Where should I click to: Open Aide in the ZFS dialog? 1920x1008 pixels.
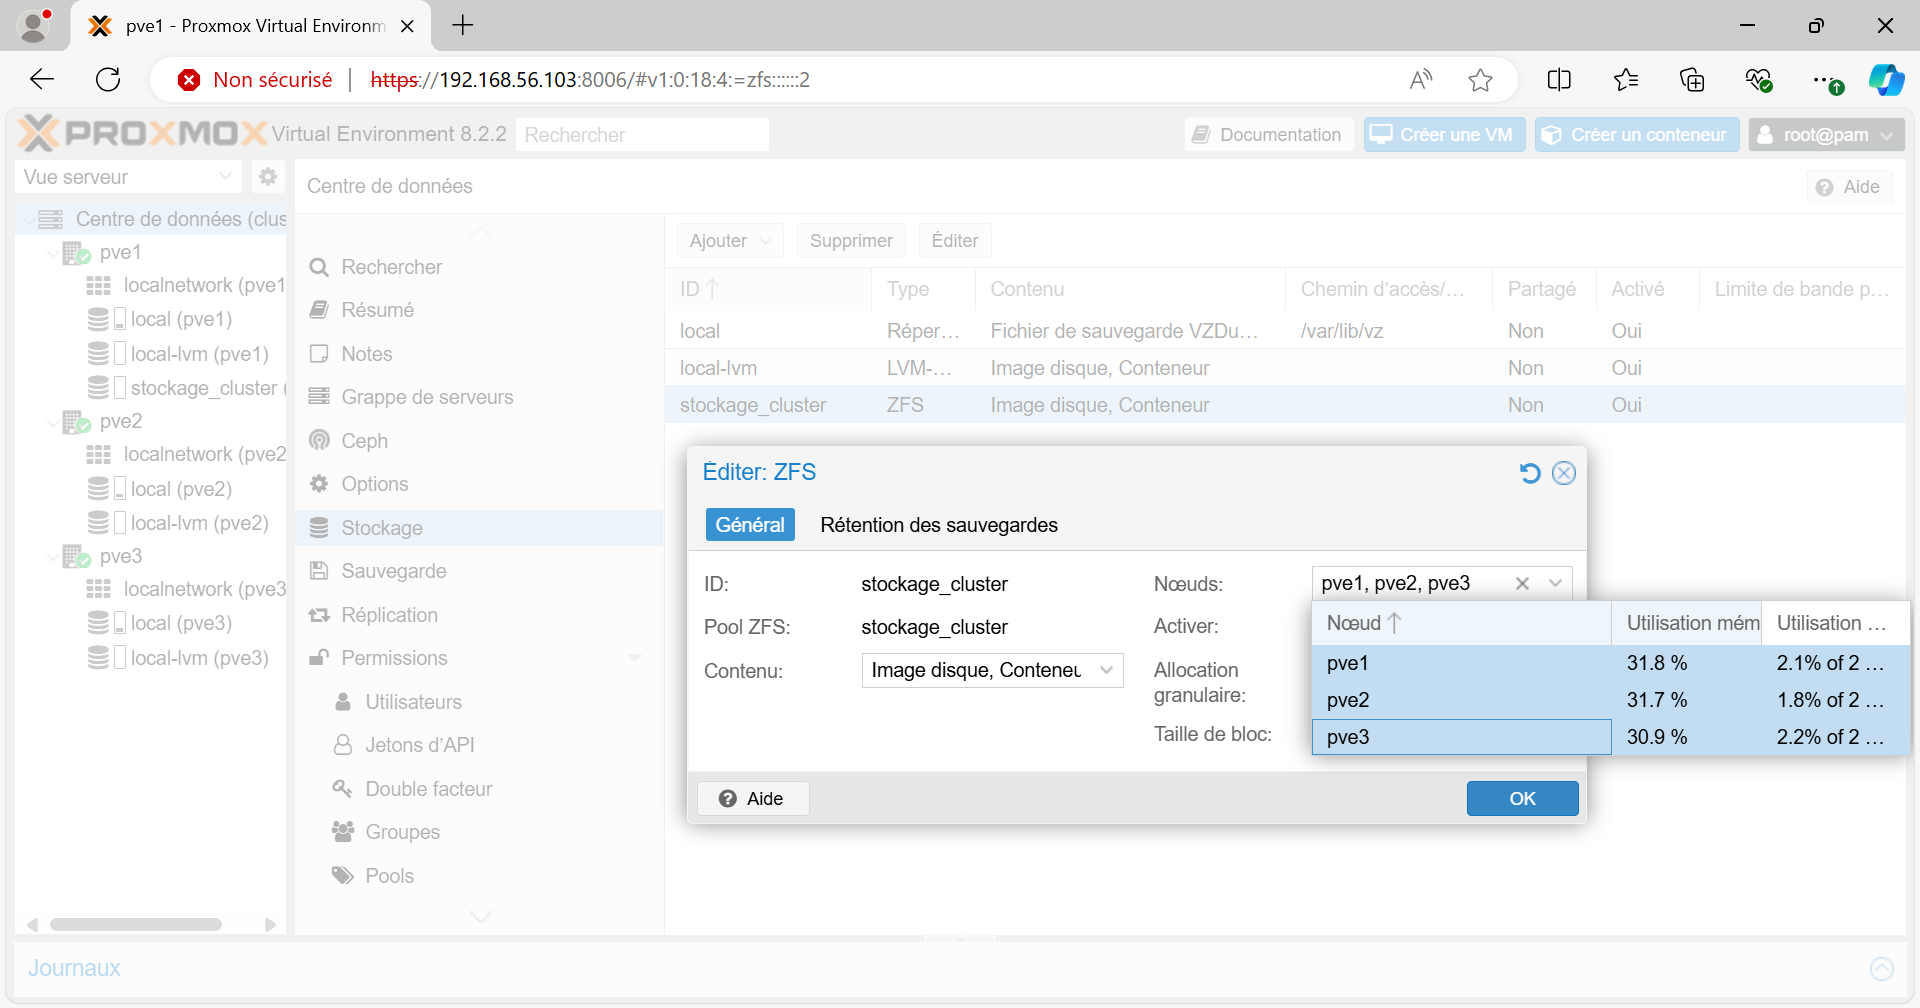(752, 798)
